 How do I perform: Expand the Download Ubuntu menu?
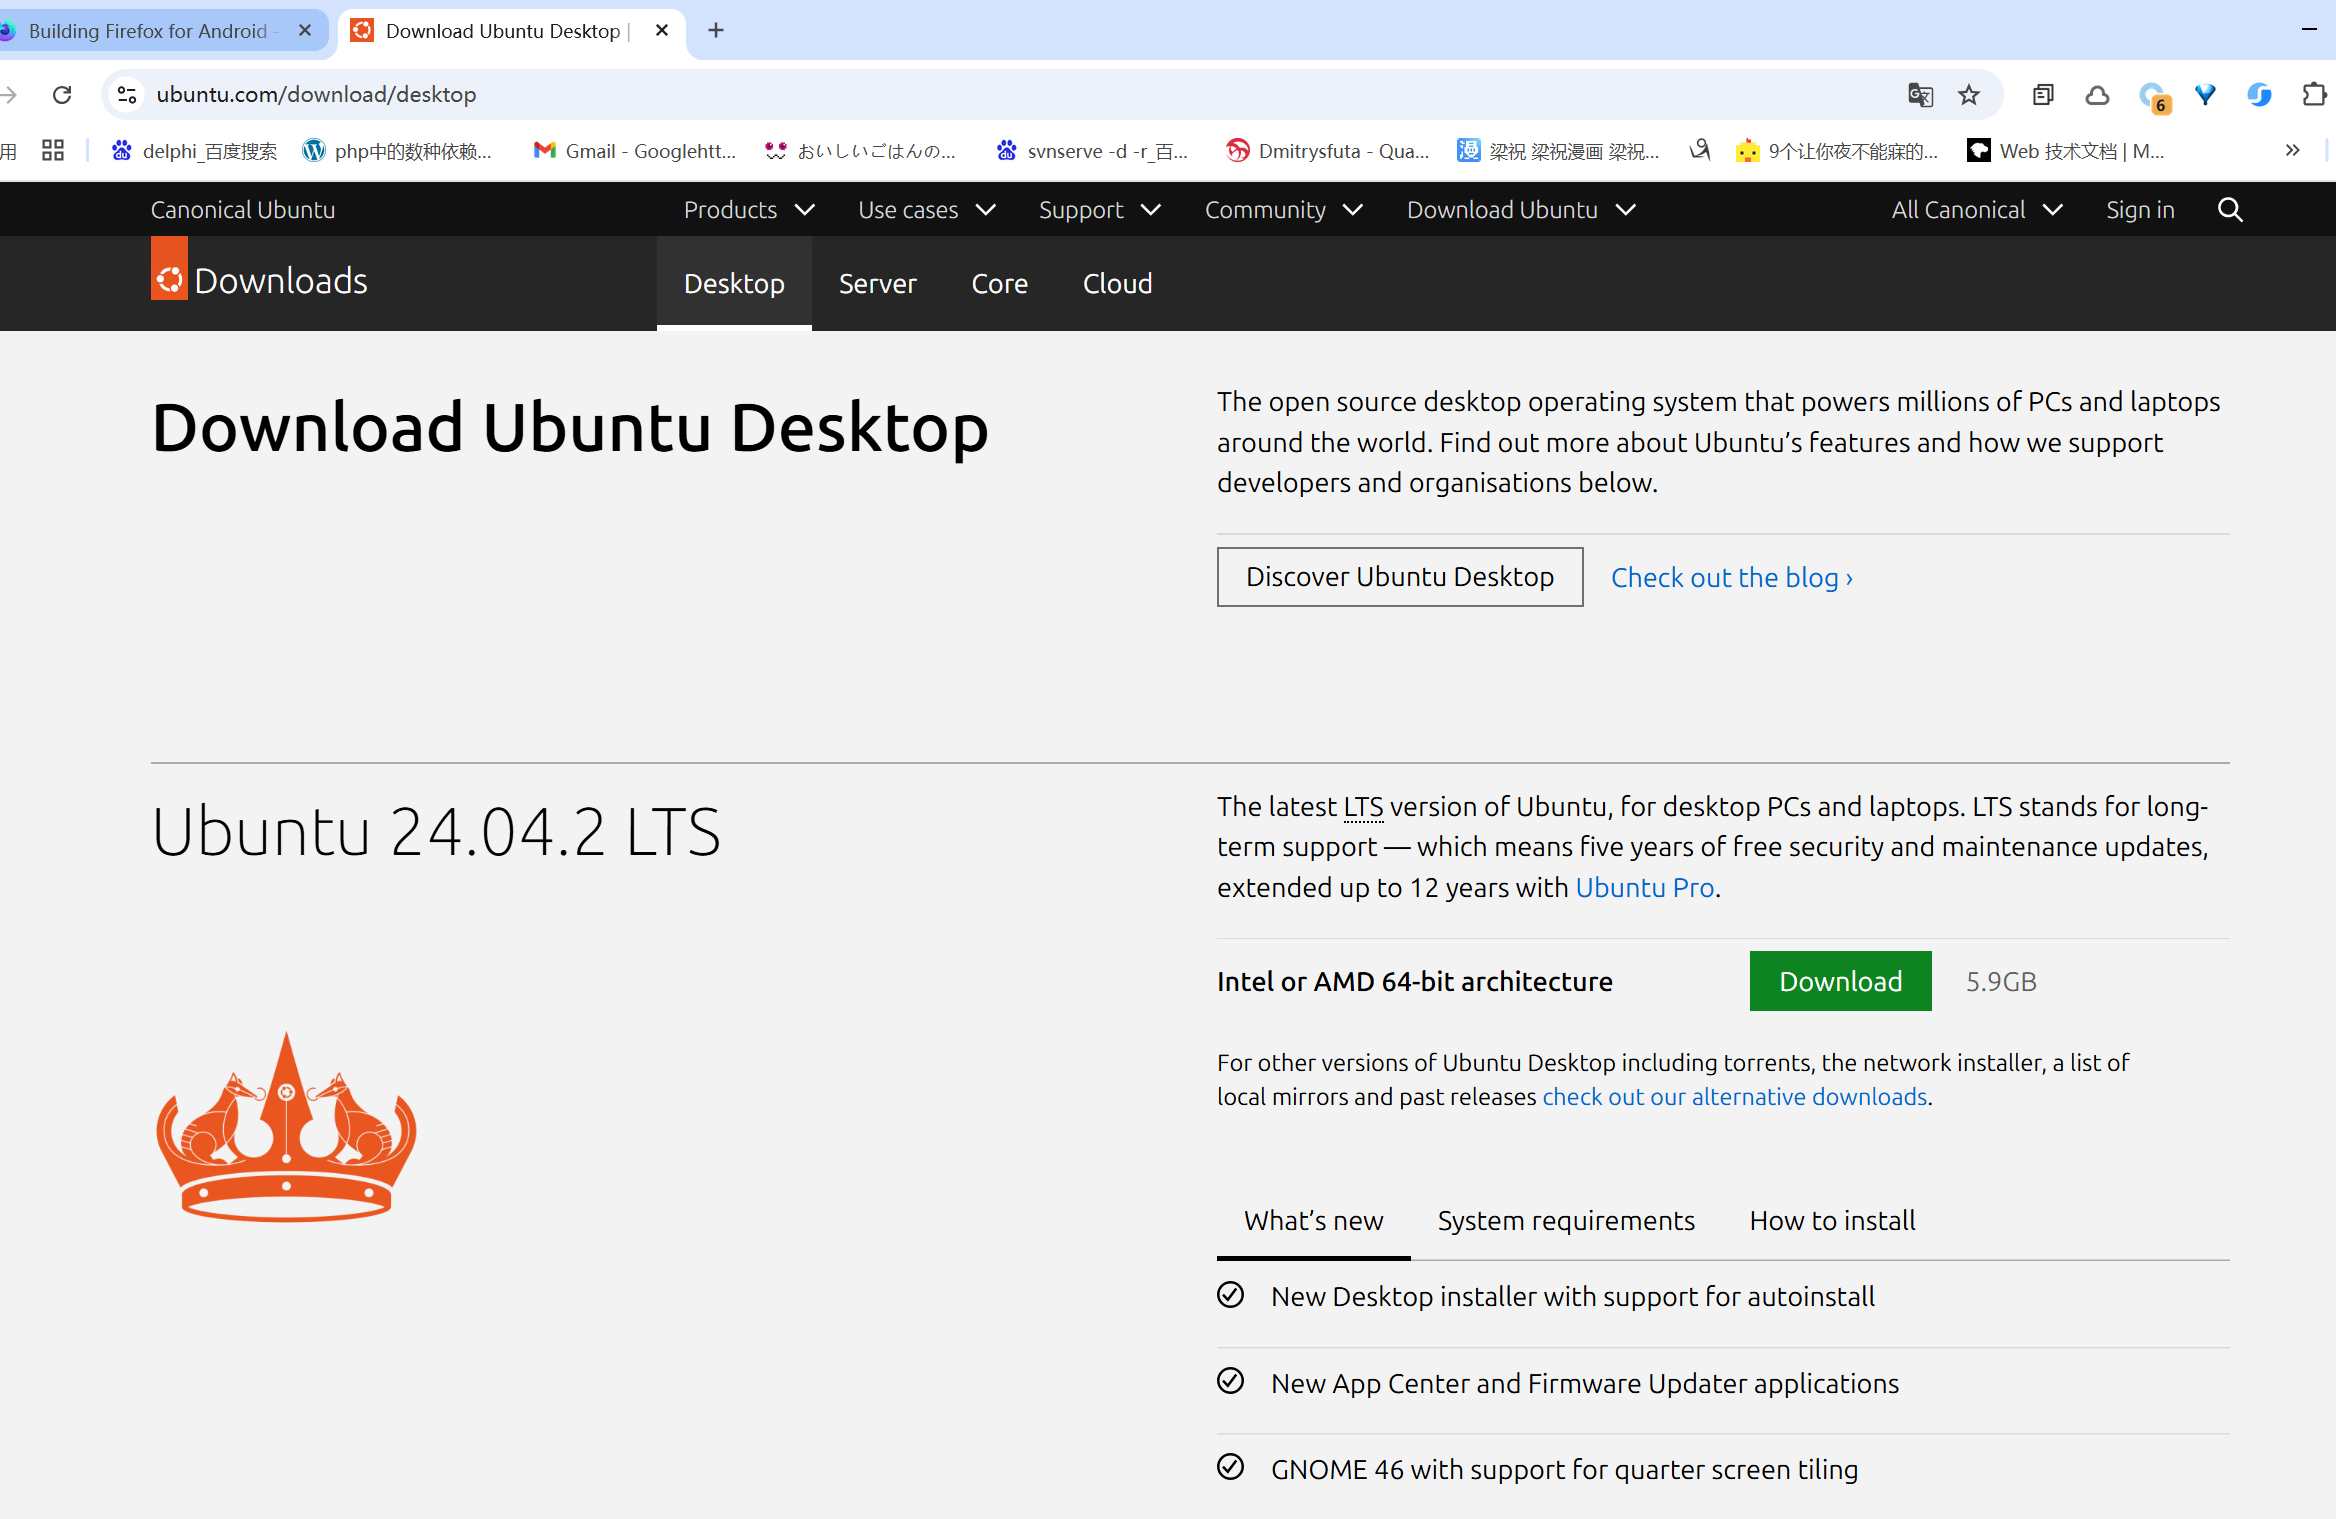click(1521, 210)
